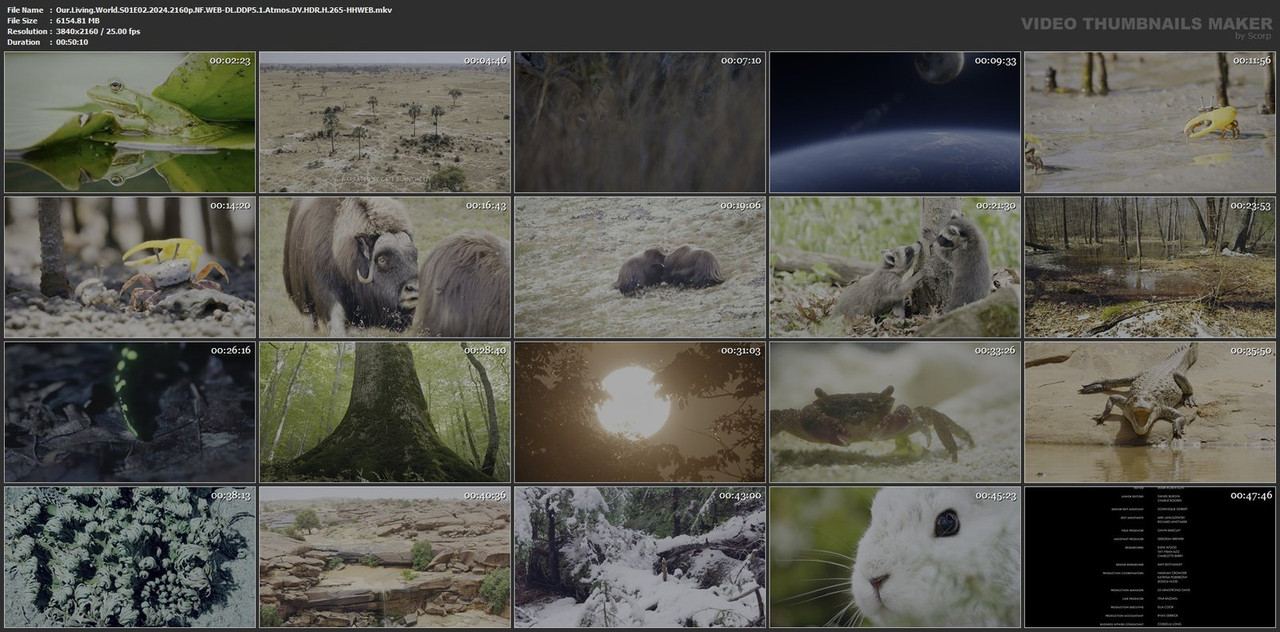This screenshot has height=632, width=1280.
Task: Select the snowy forest thumbnail at 00:43:00
Action: (x=640, y=557)
